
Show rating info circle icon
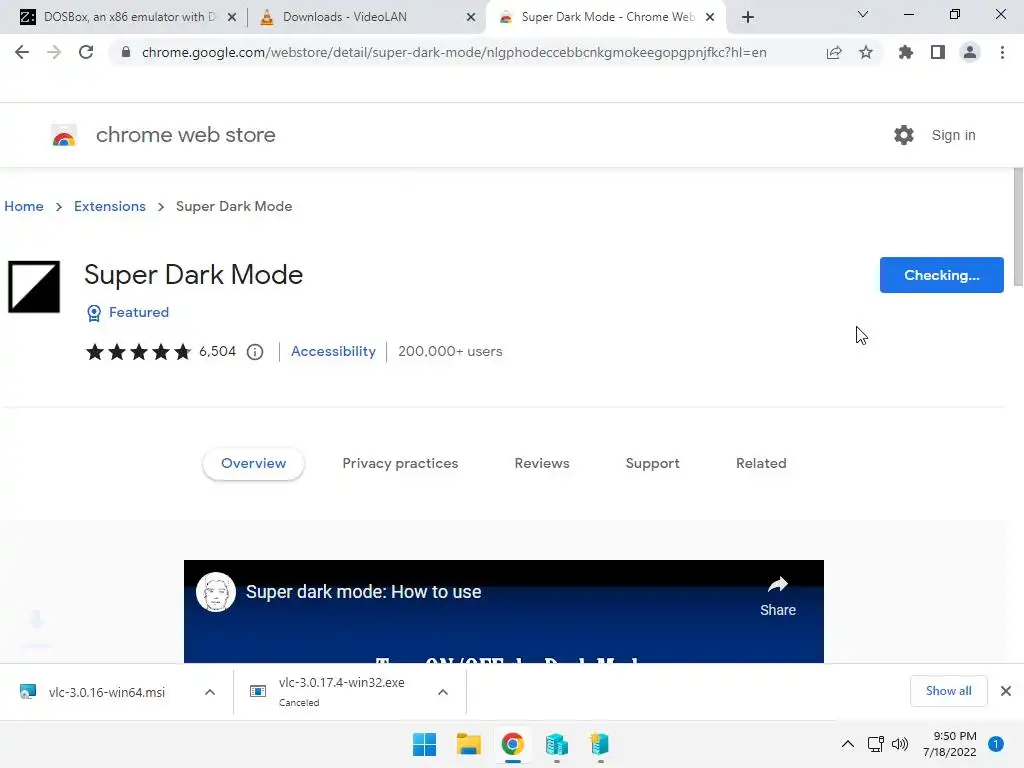pyautogui.click(x=255, y=352)
